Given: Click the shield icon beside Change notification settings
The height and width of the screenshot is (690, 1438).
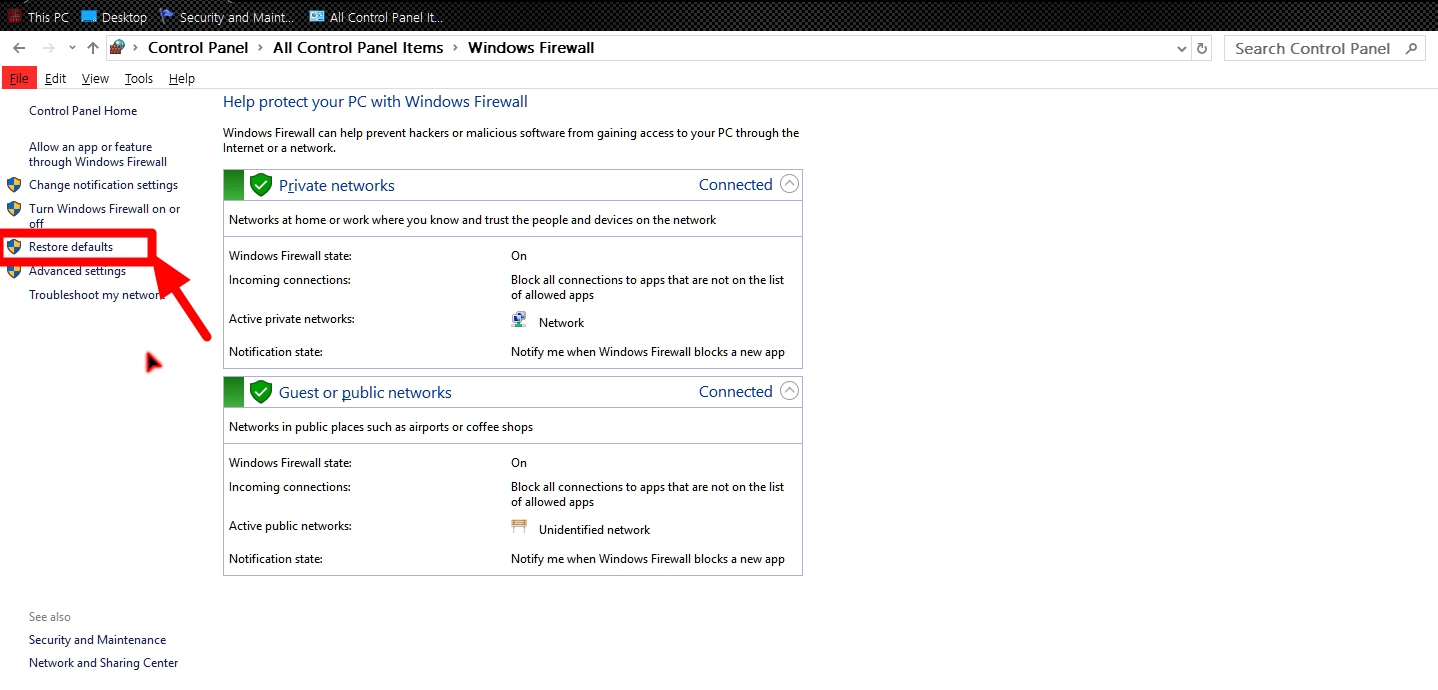Looking at the screenshot, I should coord(14,185).
